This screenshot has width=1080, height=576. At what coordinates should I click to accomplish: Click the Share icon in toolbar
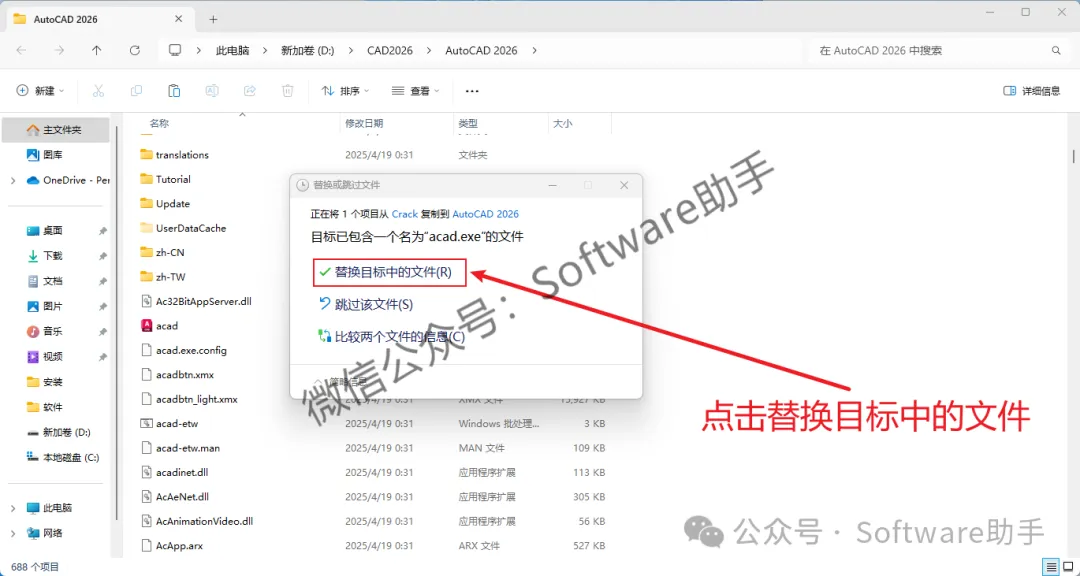pos(250,90)
